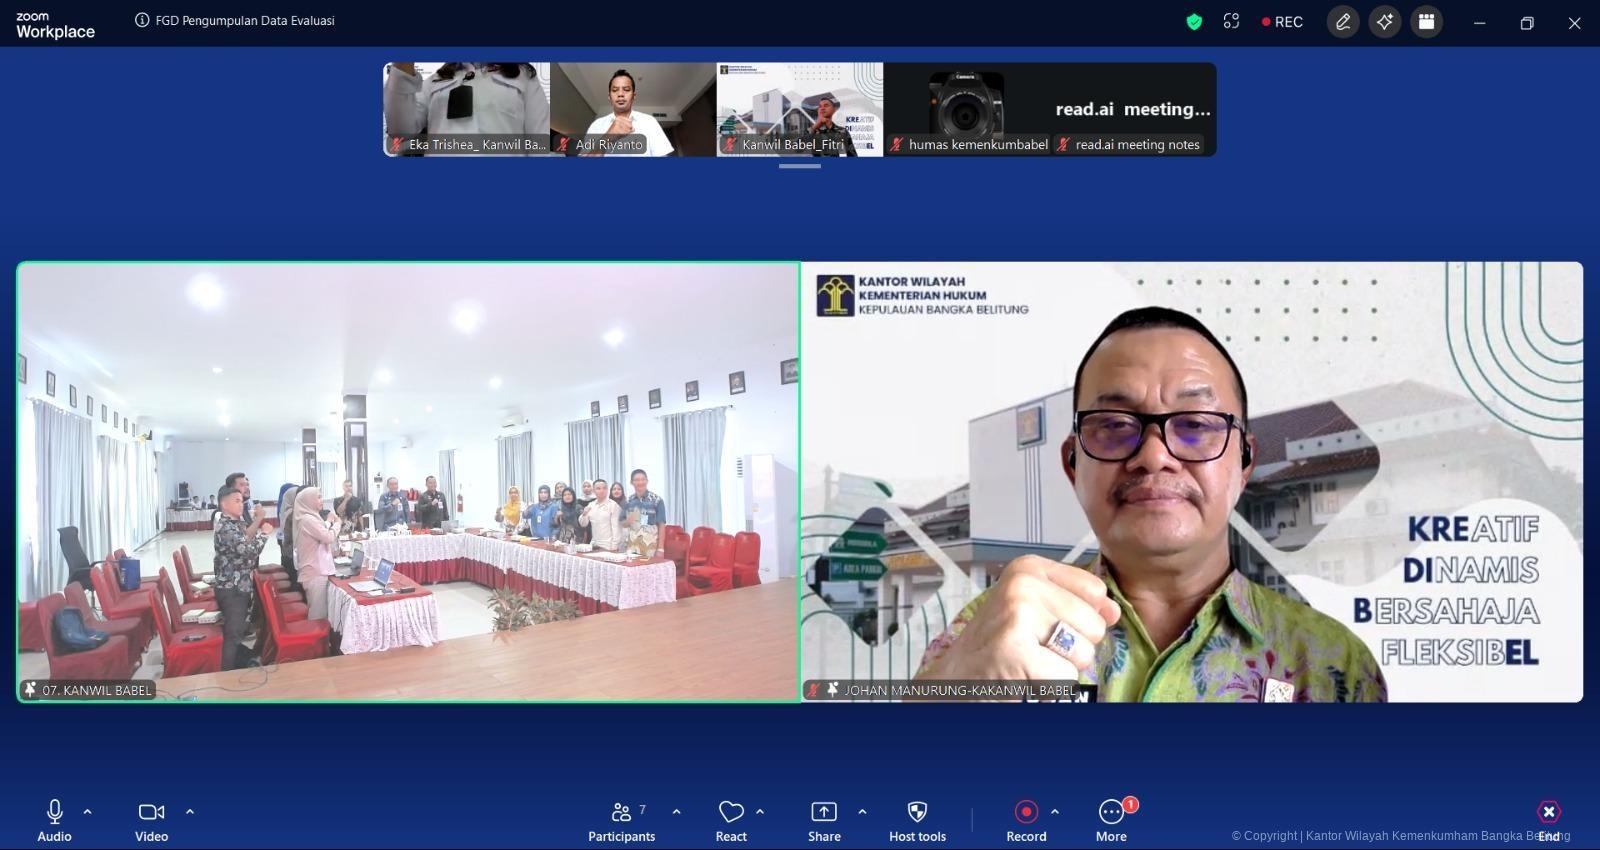Toggle microphone Audio mute
Viewport: 1600px width, 850px height.
pyautogui.click(x=55, y=821)
